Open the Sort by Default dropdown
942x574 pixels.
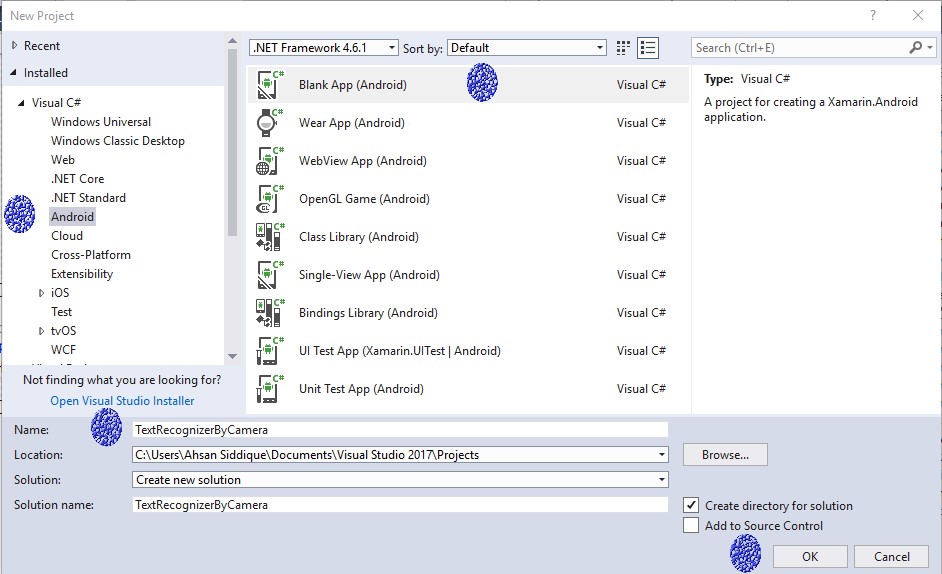pos(526,47)
